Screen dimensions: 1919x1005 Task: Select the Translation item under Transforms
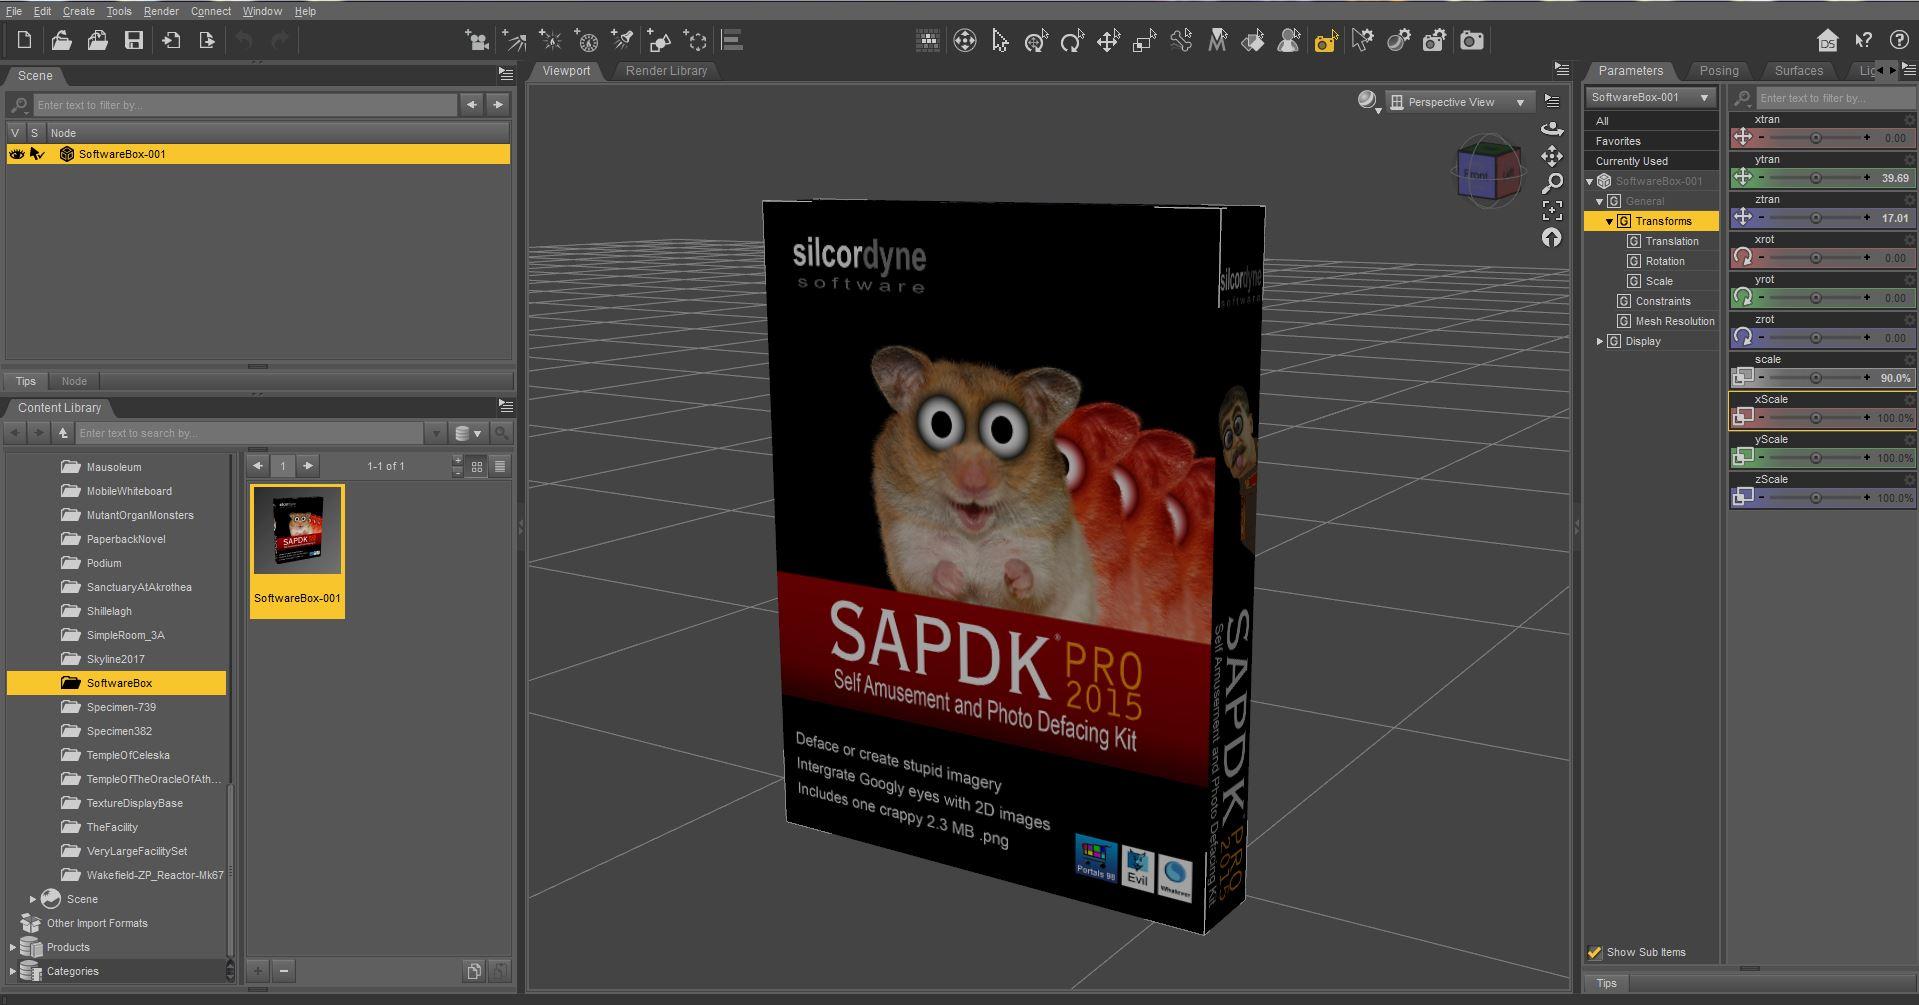tap(1672, 241)
